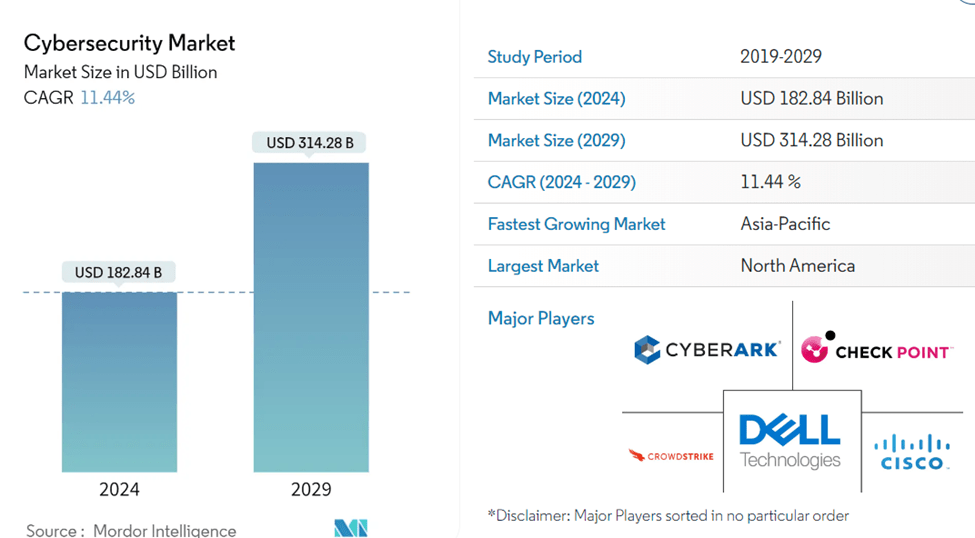Click the CrowdStrike logo
This screenshot has width=975, height=538.
click(x=671, y=456)
